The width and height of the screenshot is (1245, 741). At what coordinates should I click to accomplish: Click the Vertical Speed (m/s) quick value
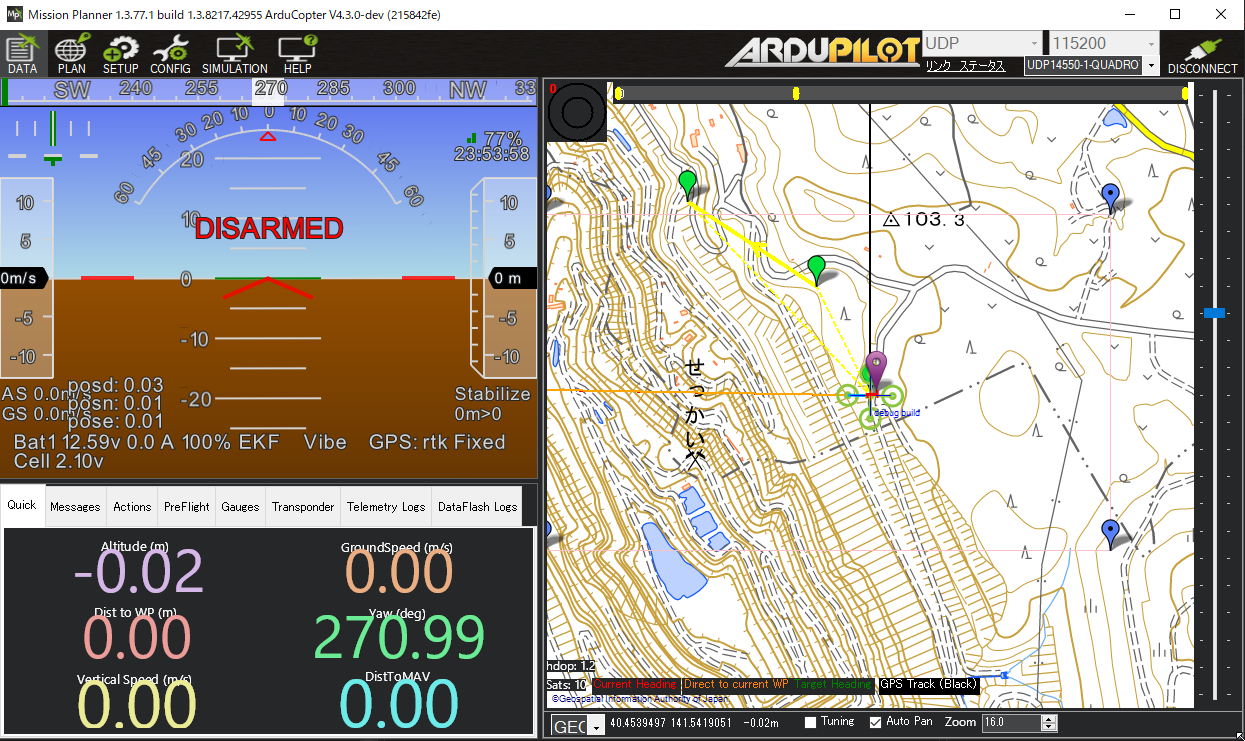click(x=137, y=703)
